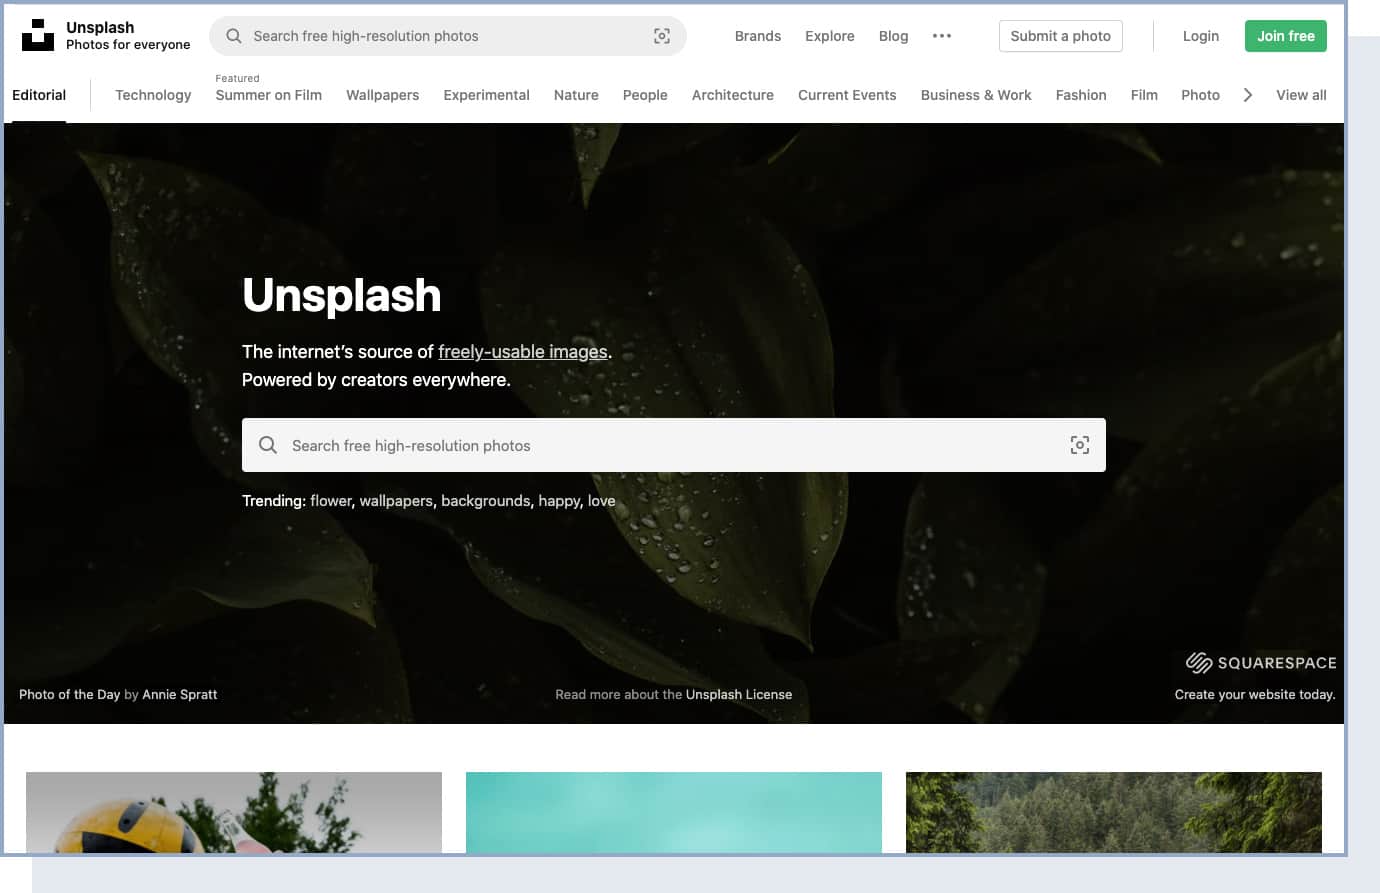Open the Fashion category
Screen dimensions: 1380x893
[1081, 95]
